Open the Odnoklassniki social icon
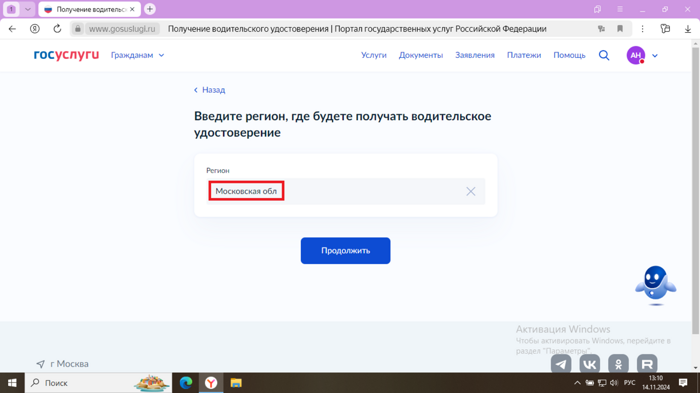 tap(618, 364)
